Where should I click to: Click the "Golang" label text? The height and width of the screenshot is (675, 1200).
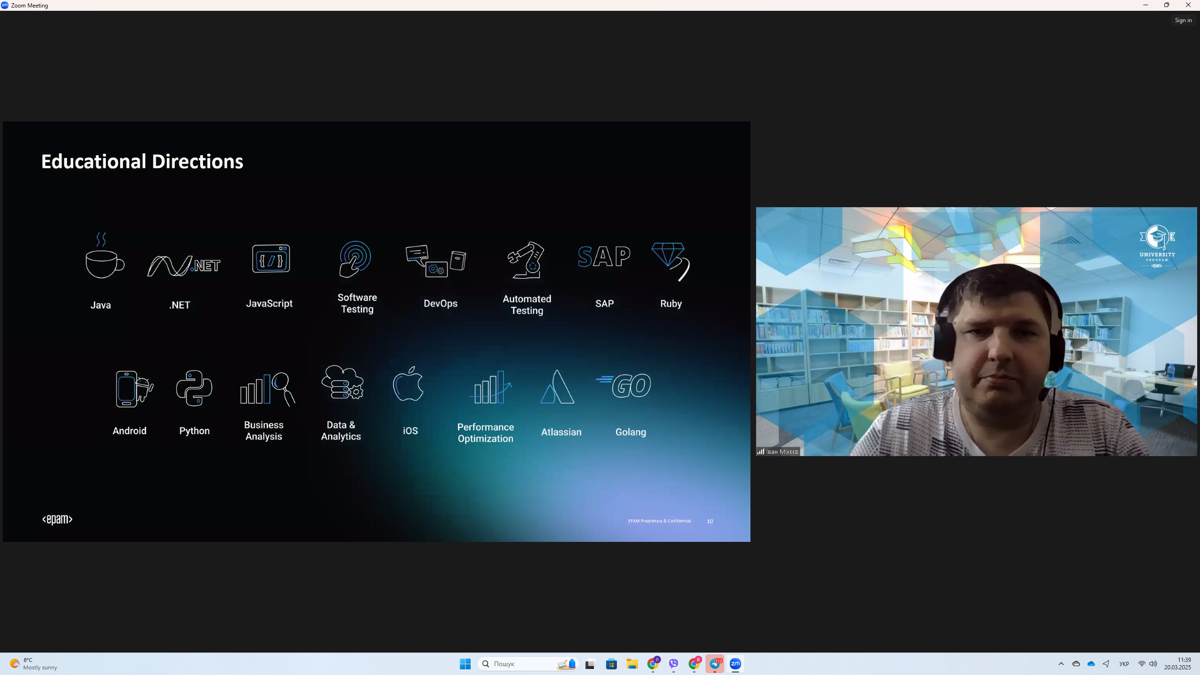point(631,432)
